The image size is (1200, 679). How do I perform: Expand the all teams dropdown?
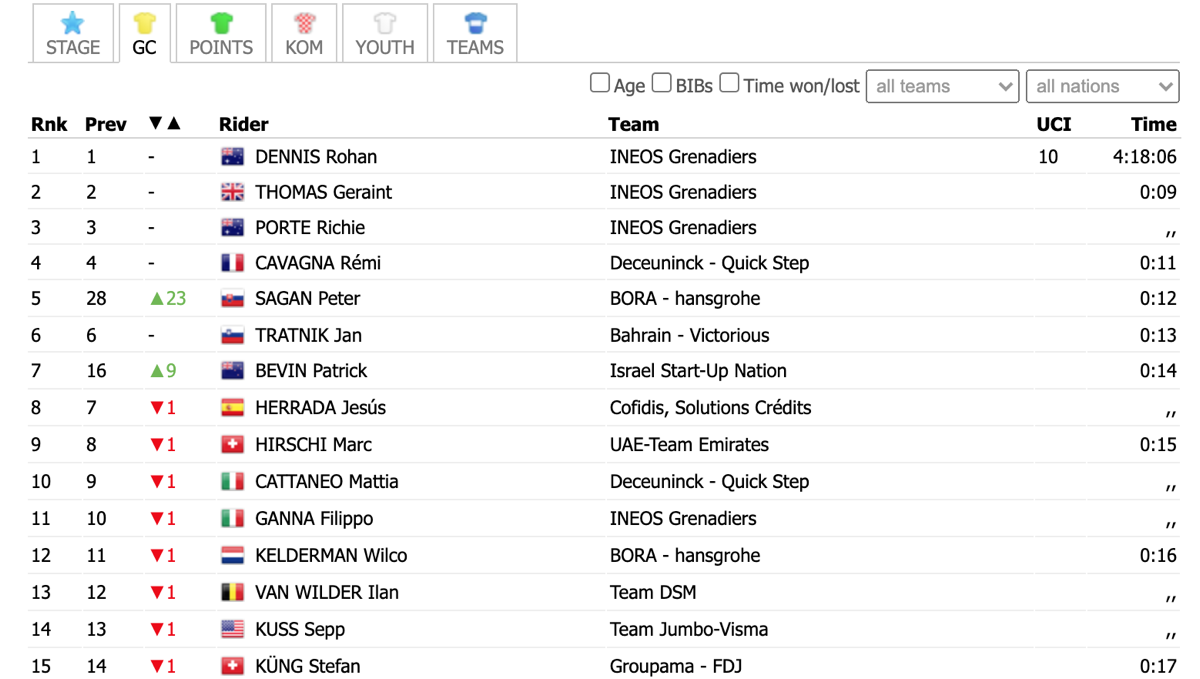click(942, 86)
